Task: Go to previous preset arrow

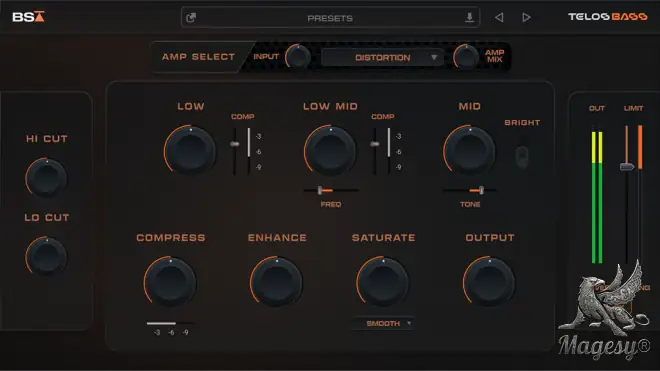Action: 499,18
